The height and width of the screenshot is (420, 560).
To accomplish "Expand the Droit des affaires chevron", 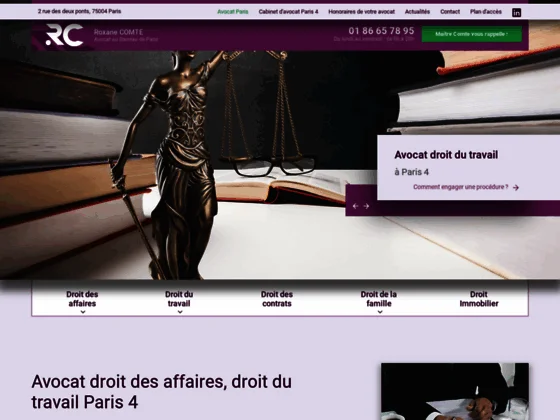I will coord(83,312).
